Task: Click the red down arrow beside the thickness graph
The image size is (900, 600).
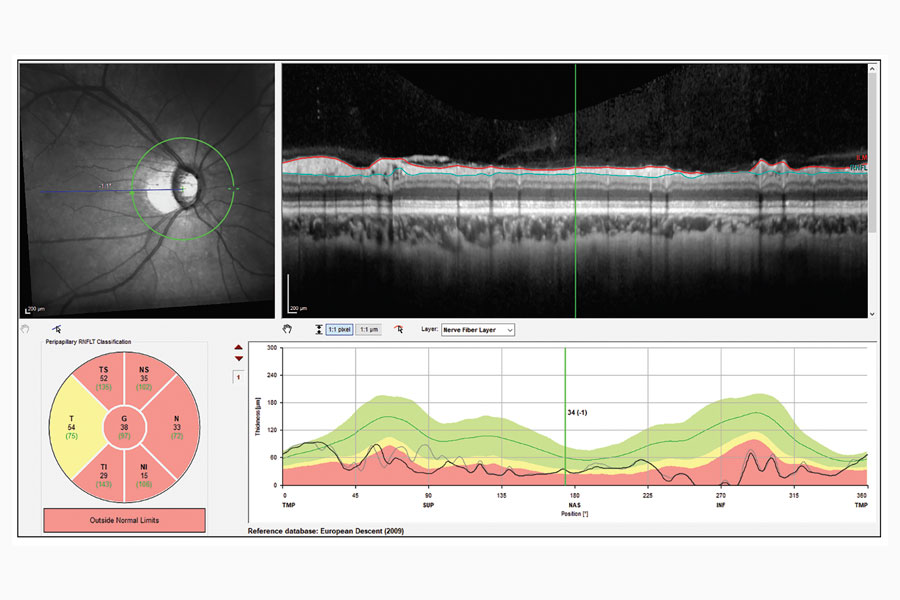Action: click(238, 359)
